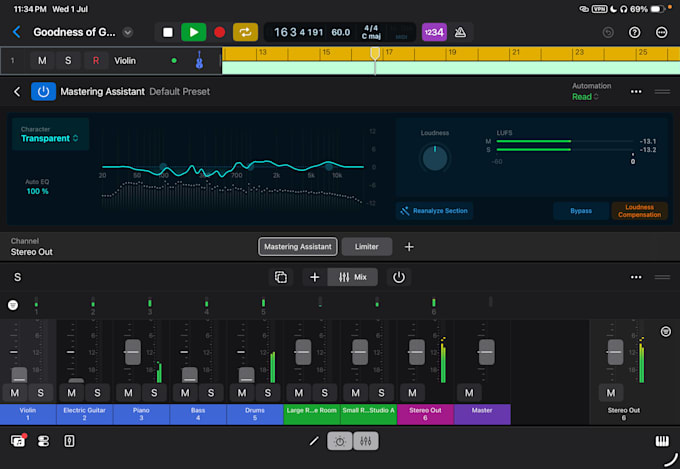Tap the filter icon beside right Stereo Out
This screenshot has width=680, height=469.
(x=666, y=332)
